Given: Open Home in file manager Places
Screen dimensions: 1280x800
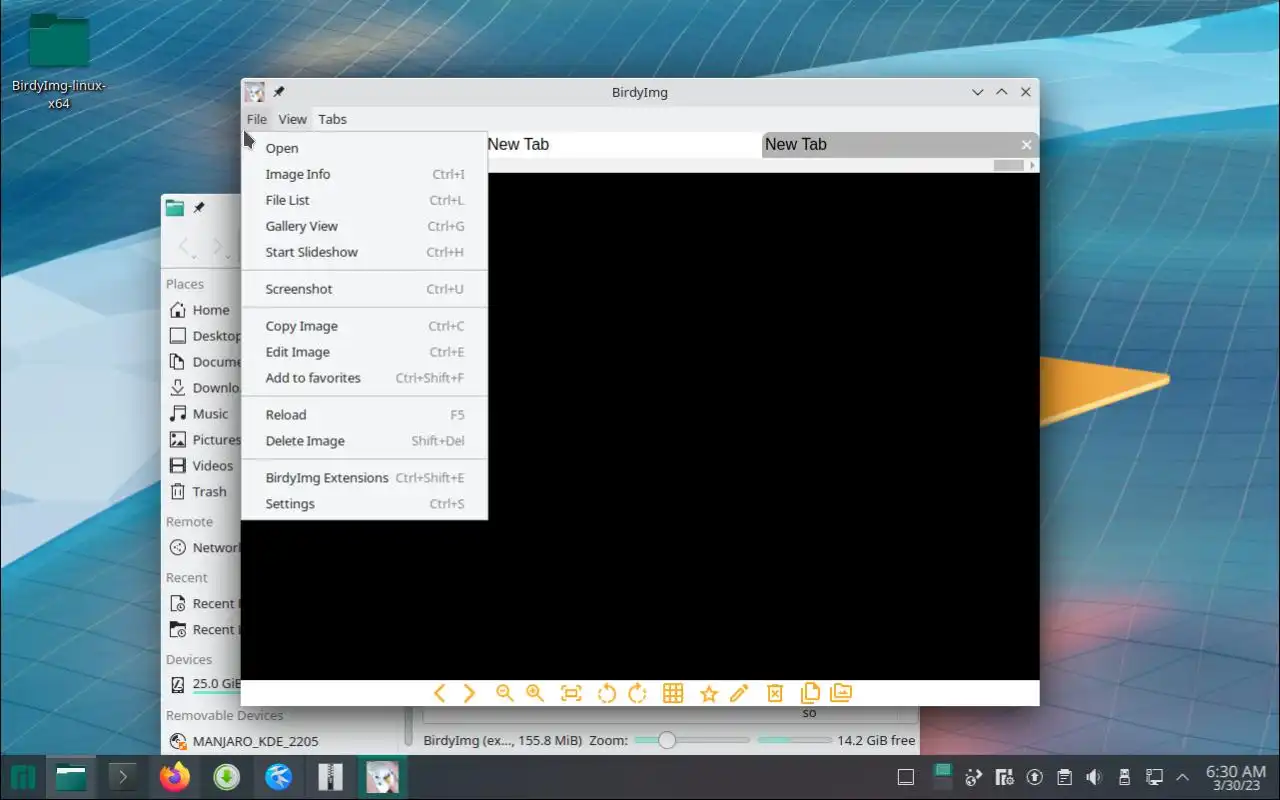Looking at the screenshot, I should pyautogui.click(x=200, y=310).
